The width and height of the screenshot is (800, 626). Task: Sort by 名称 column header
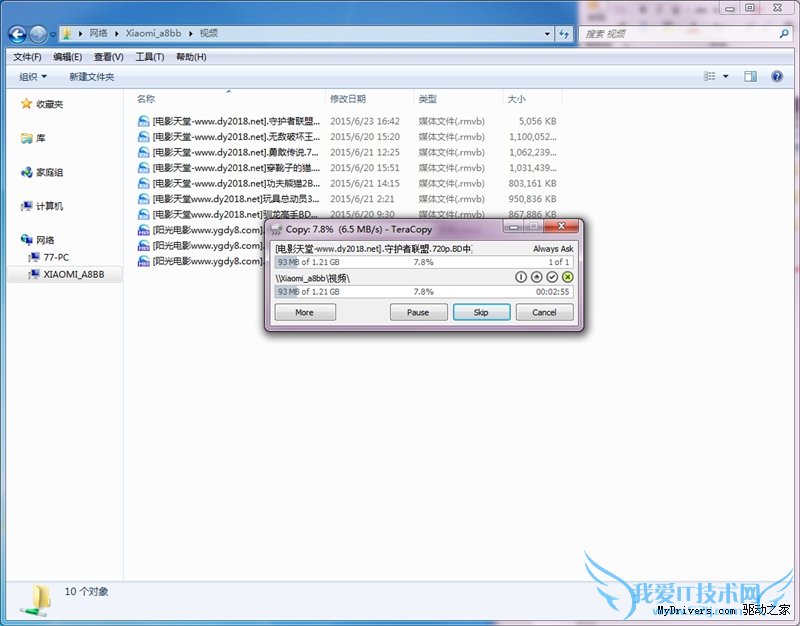click(x=146, y=99)
